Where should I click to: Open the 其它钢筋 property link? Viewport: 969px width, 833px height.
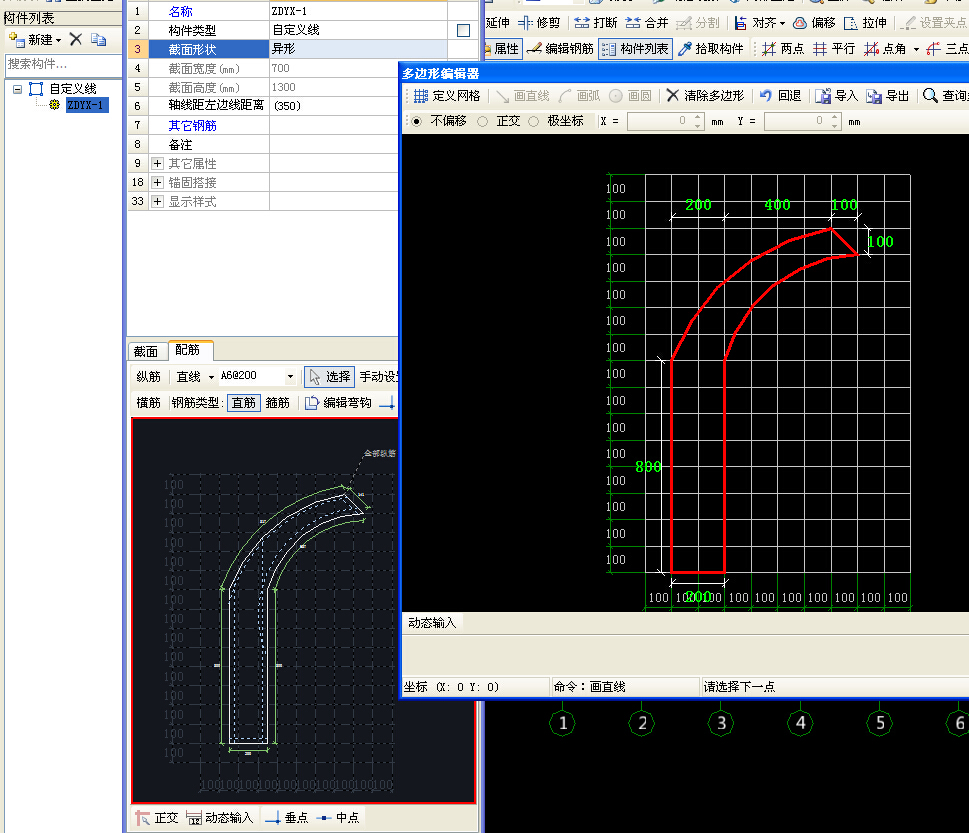click(192, 125)
